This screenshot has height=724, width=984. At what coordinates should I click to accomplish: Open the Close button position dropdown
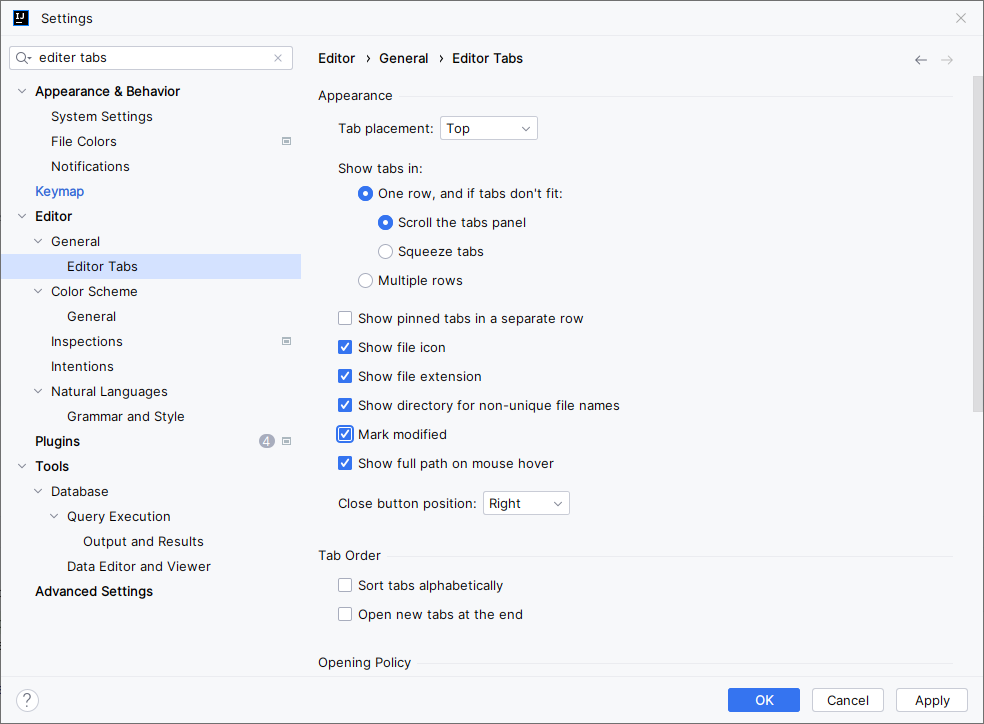(x=526, y=503)
